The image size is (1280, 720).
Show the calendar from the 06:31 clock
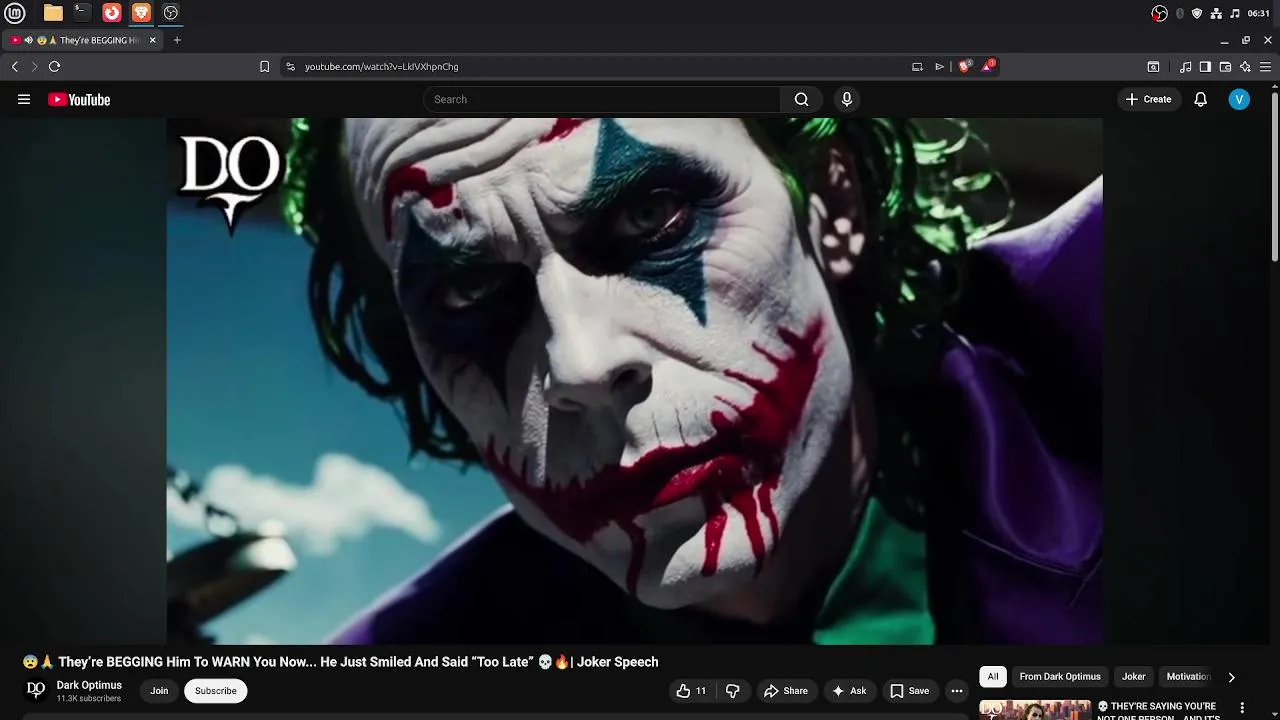pos(1259,13)
